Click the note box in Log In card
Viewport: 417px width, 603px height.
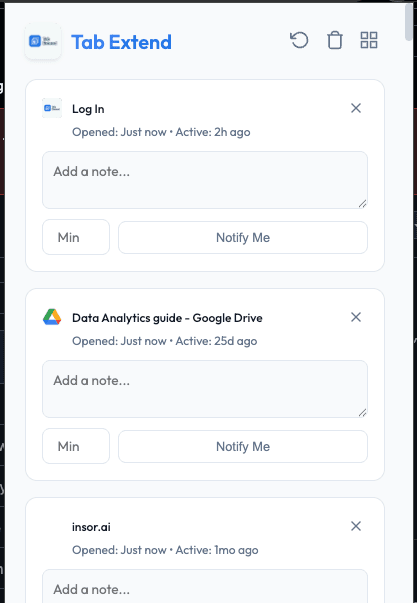tap(205, 180)
